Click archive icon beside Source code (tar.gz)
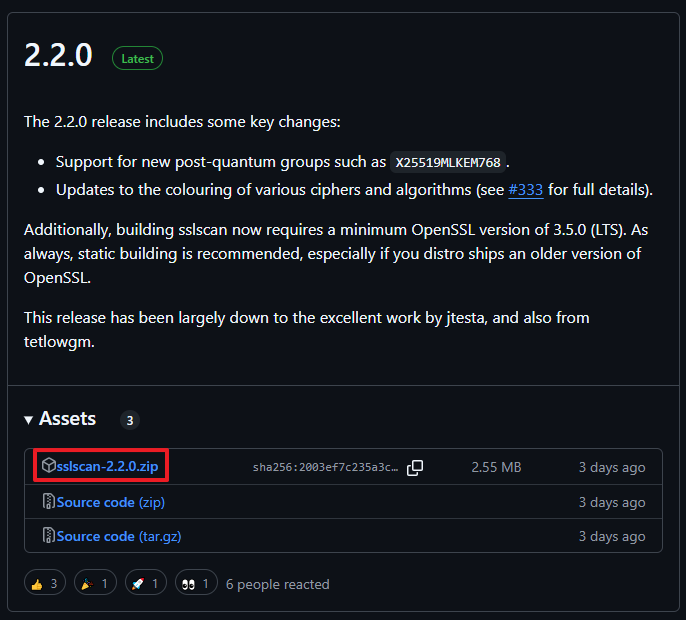686x620 pixels. (x=49, y=535)
